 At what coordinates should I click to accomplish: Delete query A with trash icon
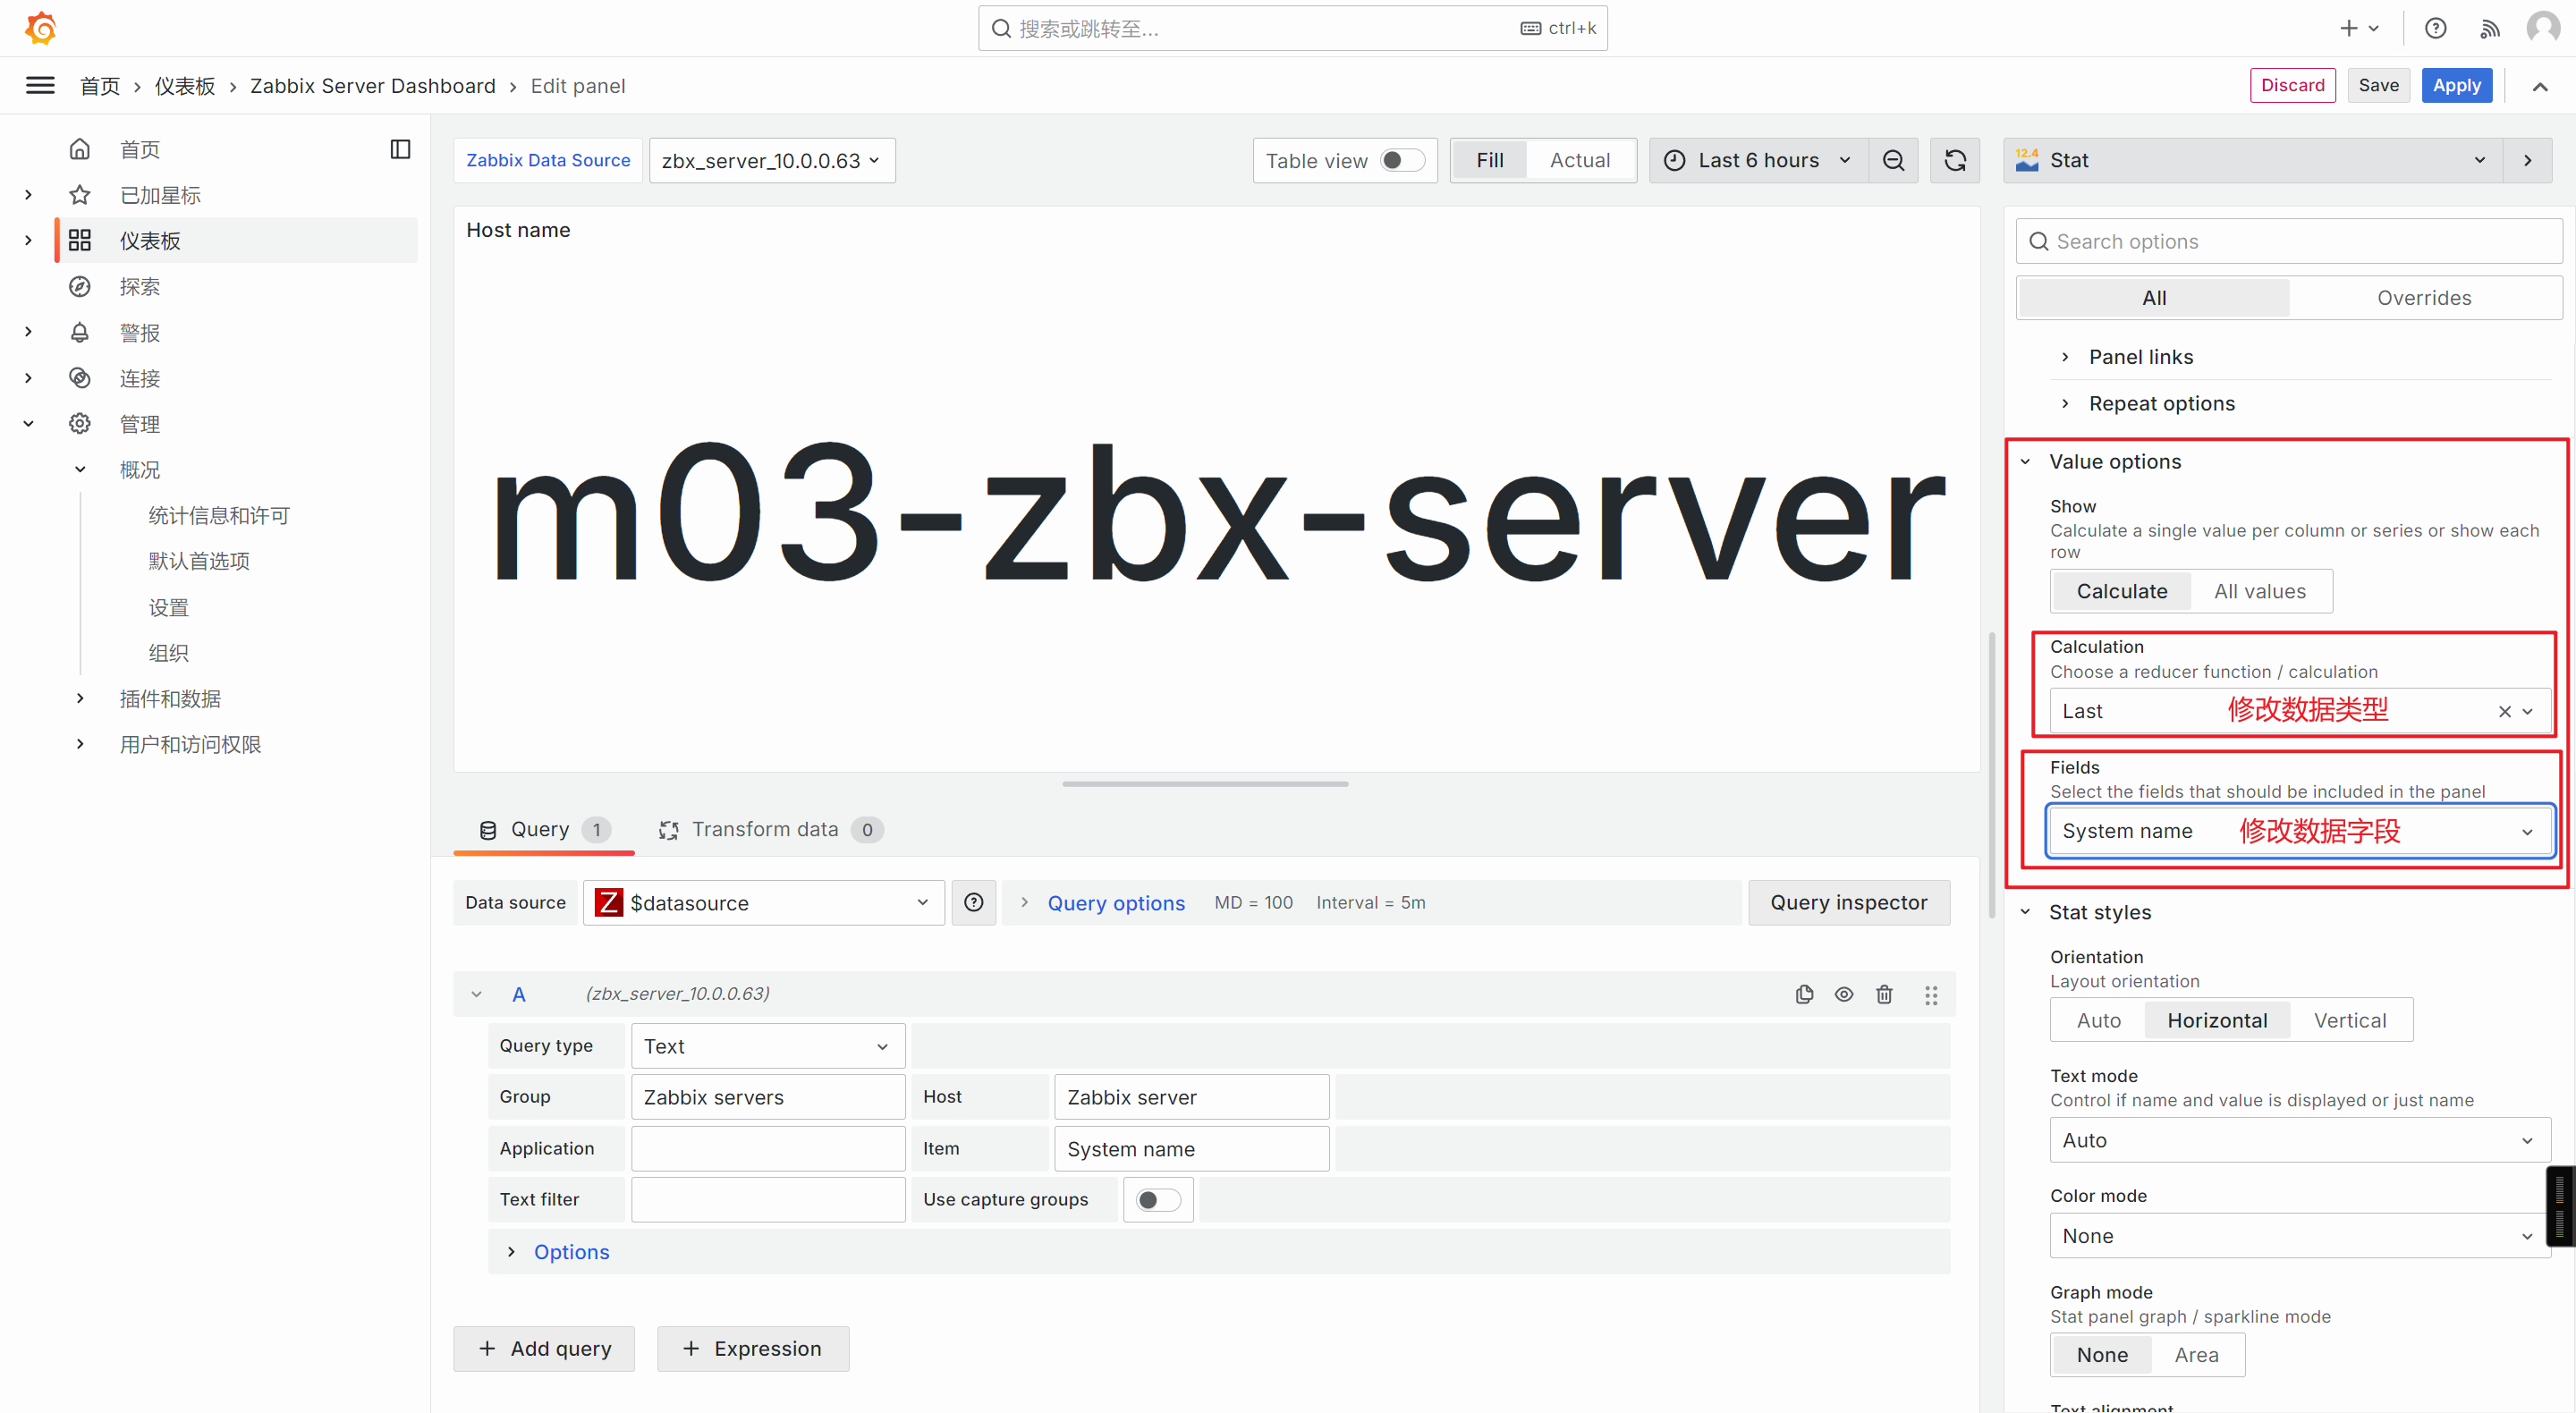(x=1884, y=993)
